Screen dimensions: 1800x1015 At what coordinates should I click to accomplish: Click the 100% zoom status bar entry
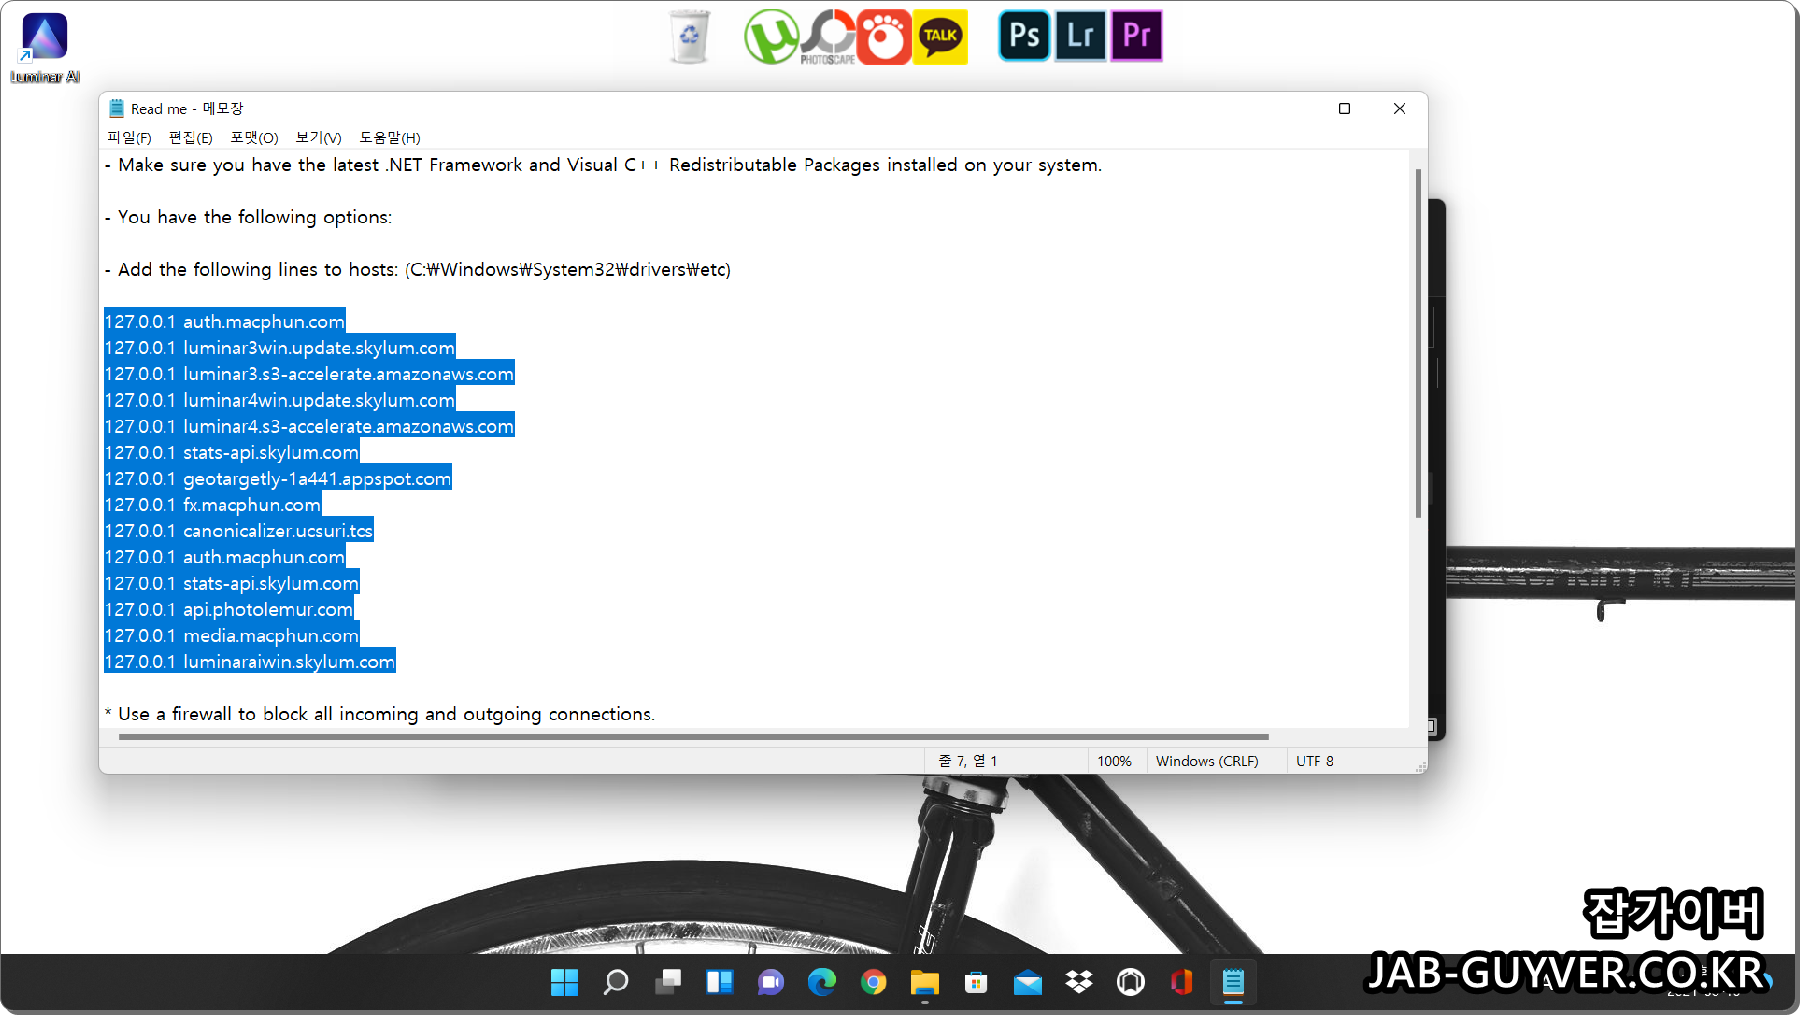[1114, 761]
